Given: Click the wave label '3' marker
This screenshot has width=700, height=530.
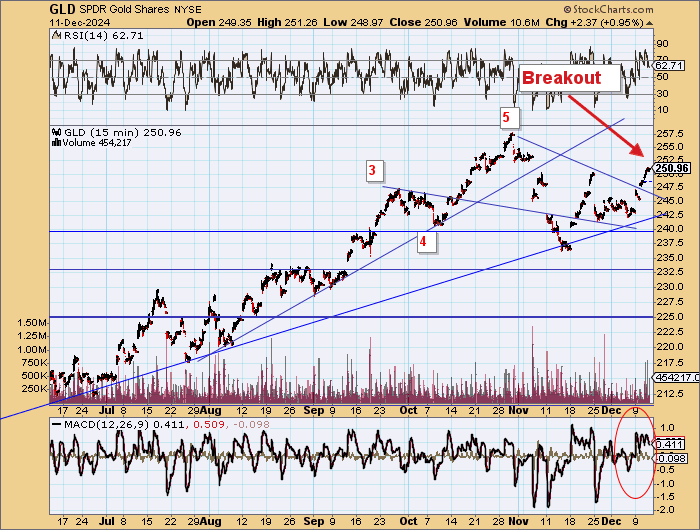Looking at the screenshot, I should pos(371,171).
